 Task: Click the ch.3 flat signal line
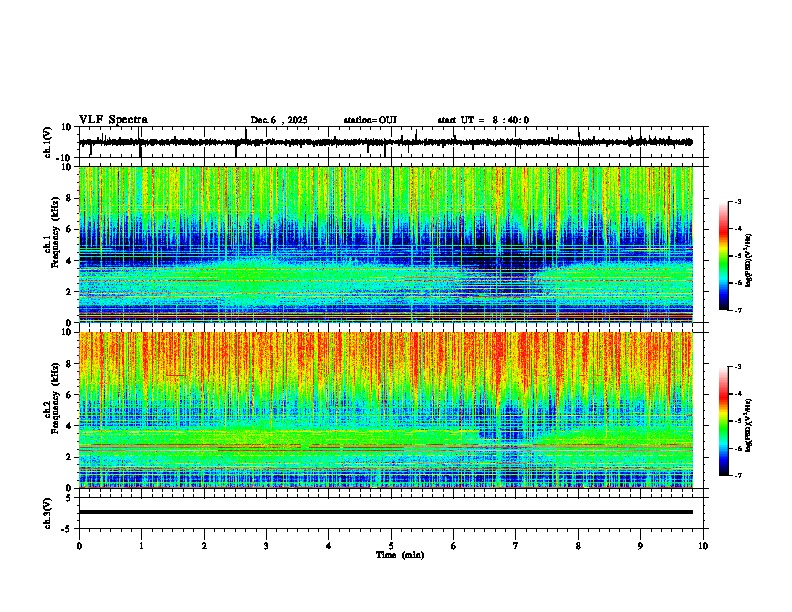coord(386,512)
